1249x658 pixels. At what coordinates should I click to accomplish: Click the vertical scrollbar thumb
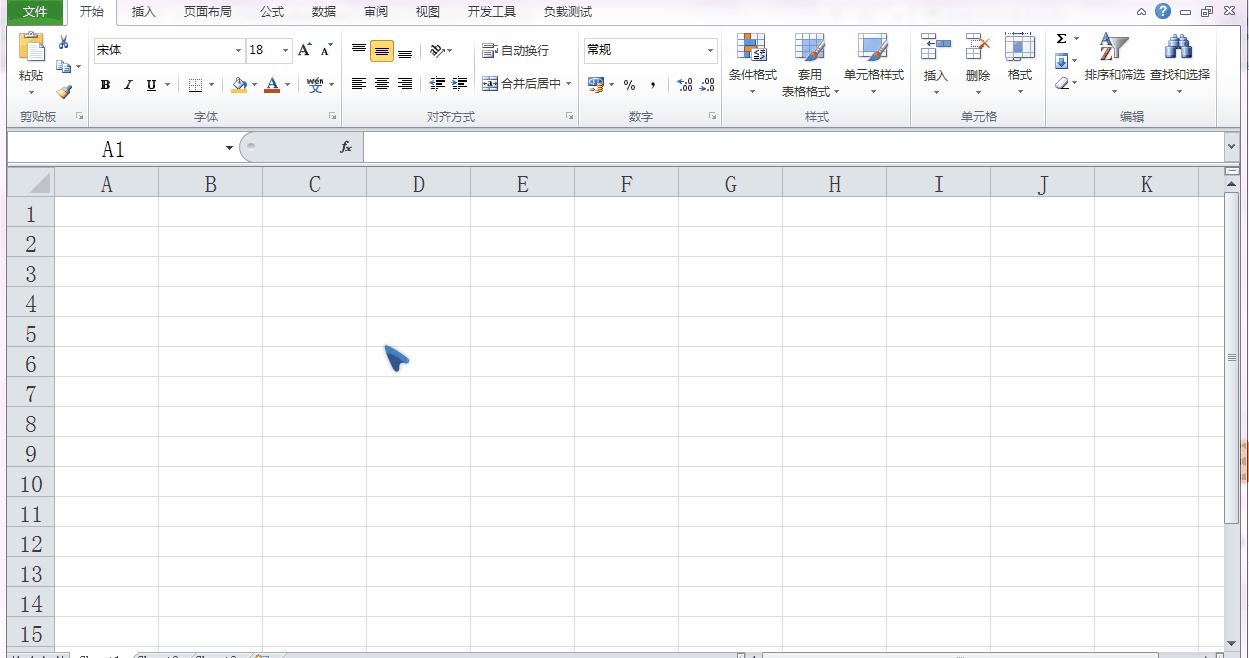coord(1232,357)
